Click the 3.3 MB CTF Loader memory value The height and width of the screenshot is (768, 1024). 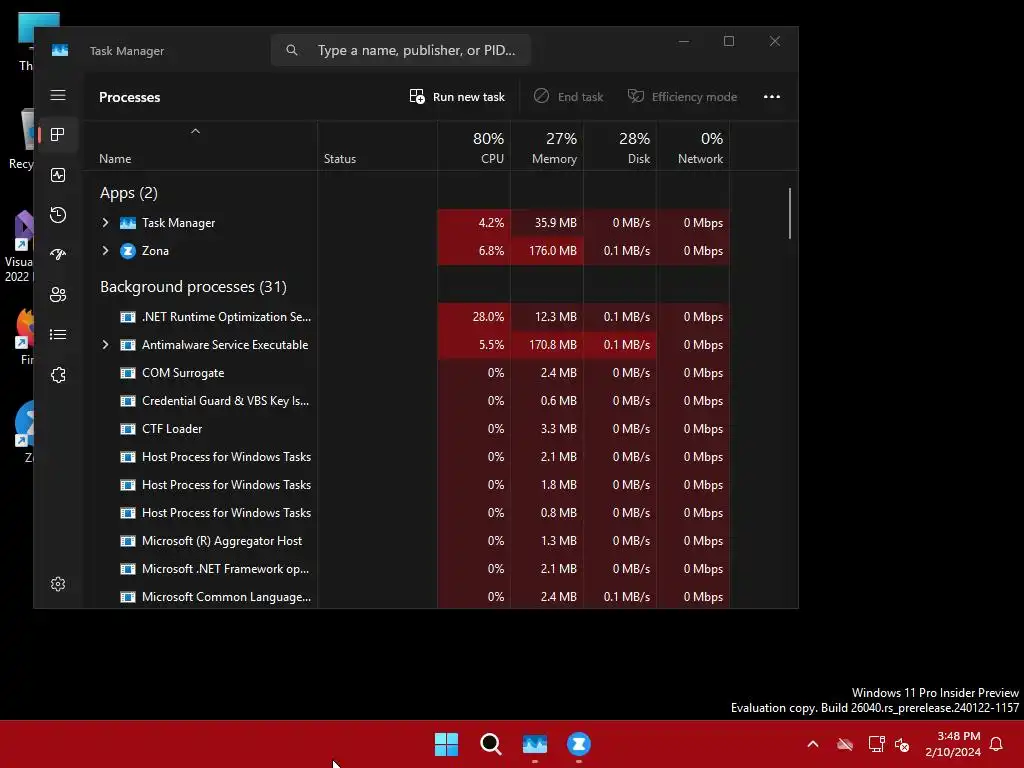[558, 429]
